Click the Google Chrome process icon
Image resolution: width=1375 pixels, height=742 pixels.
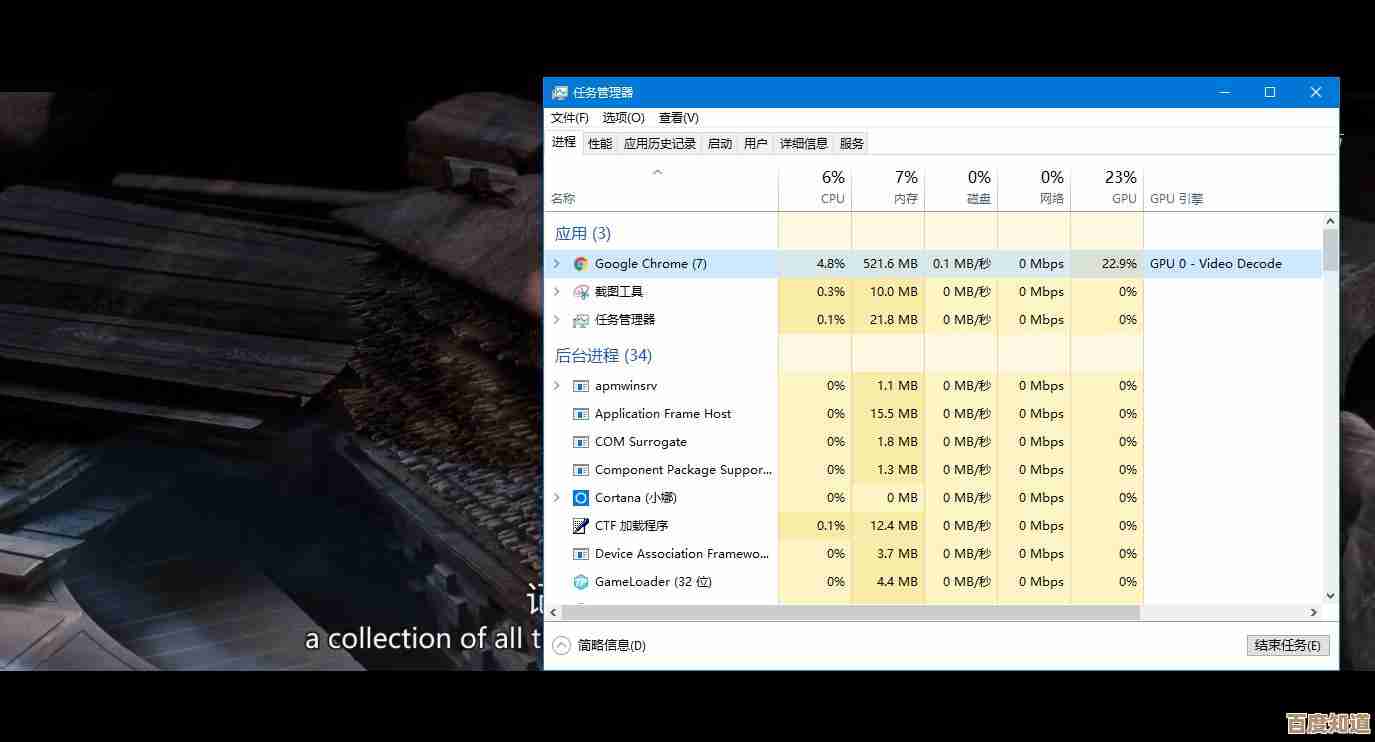pos(580,264)
